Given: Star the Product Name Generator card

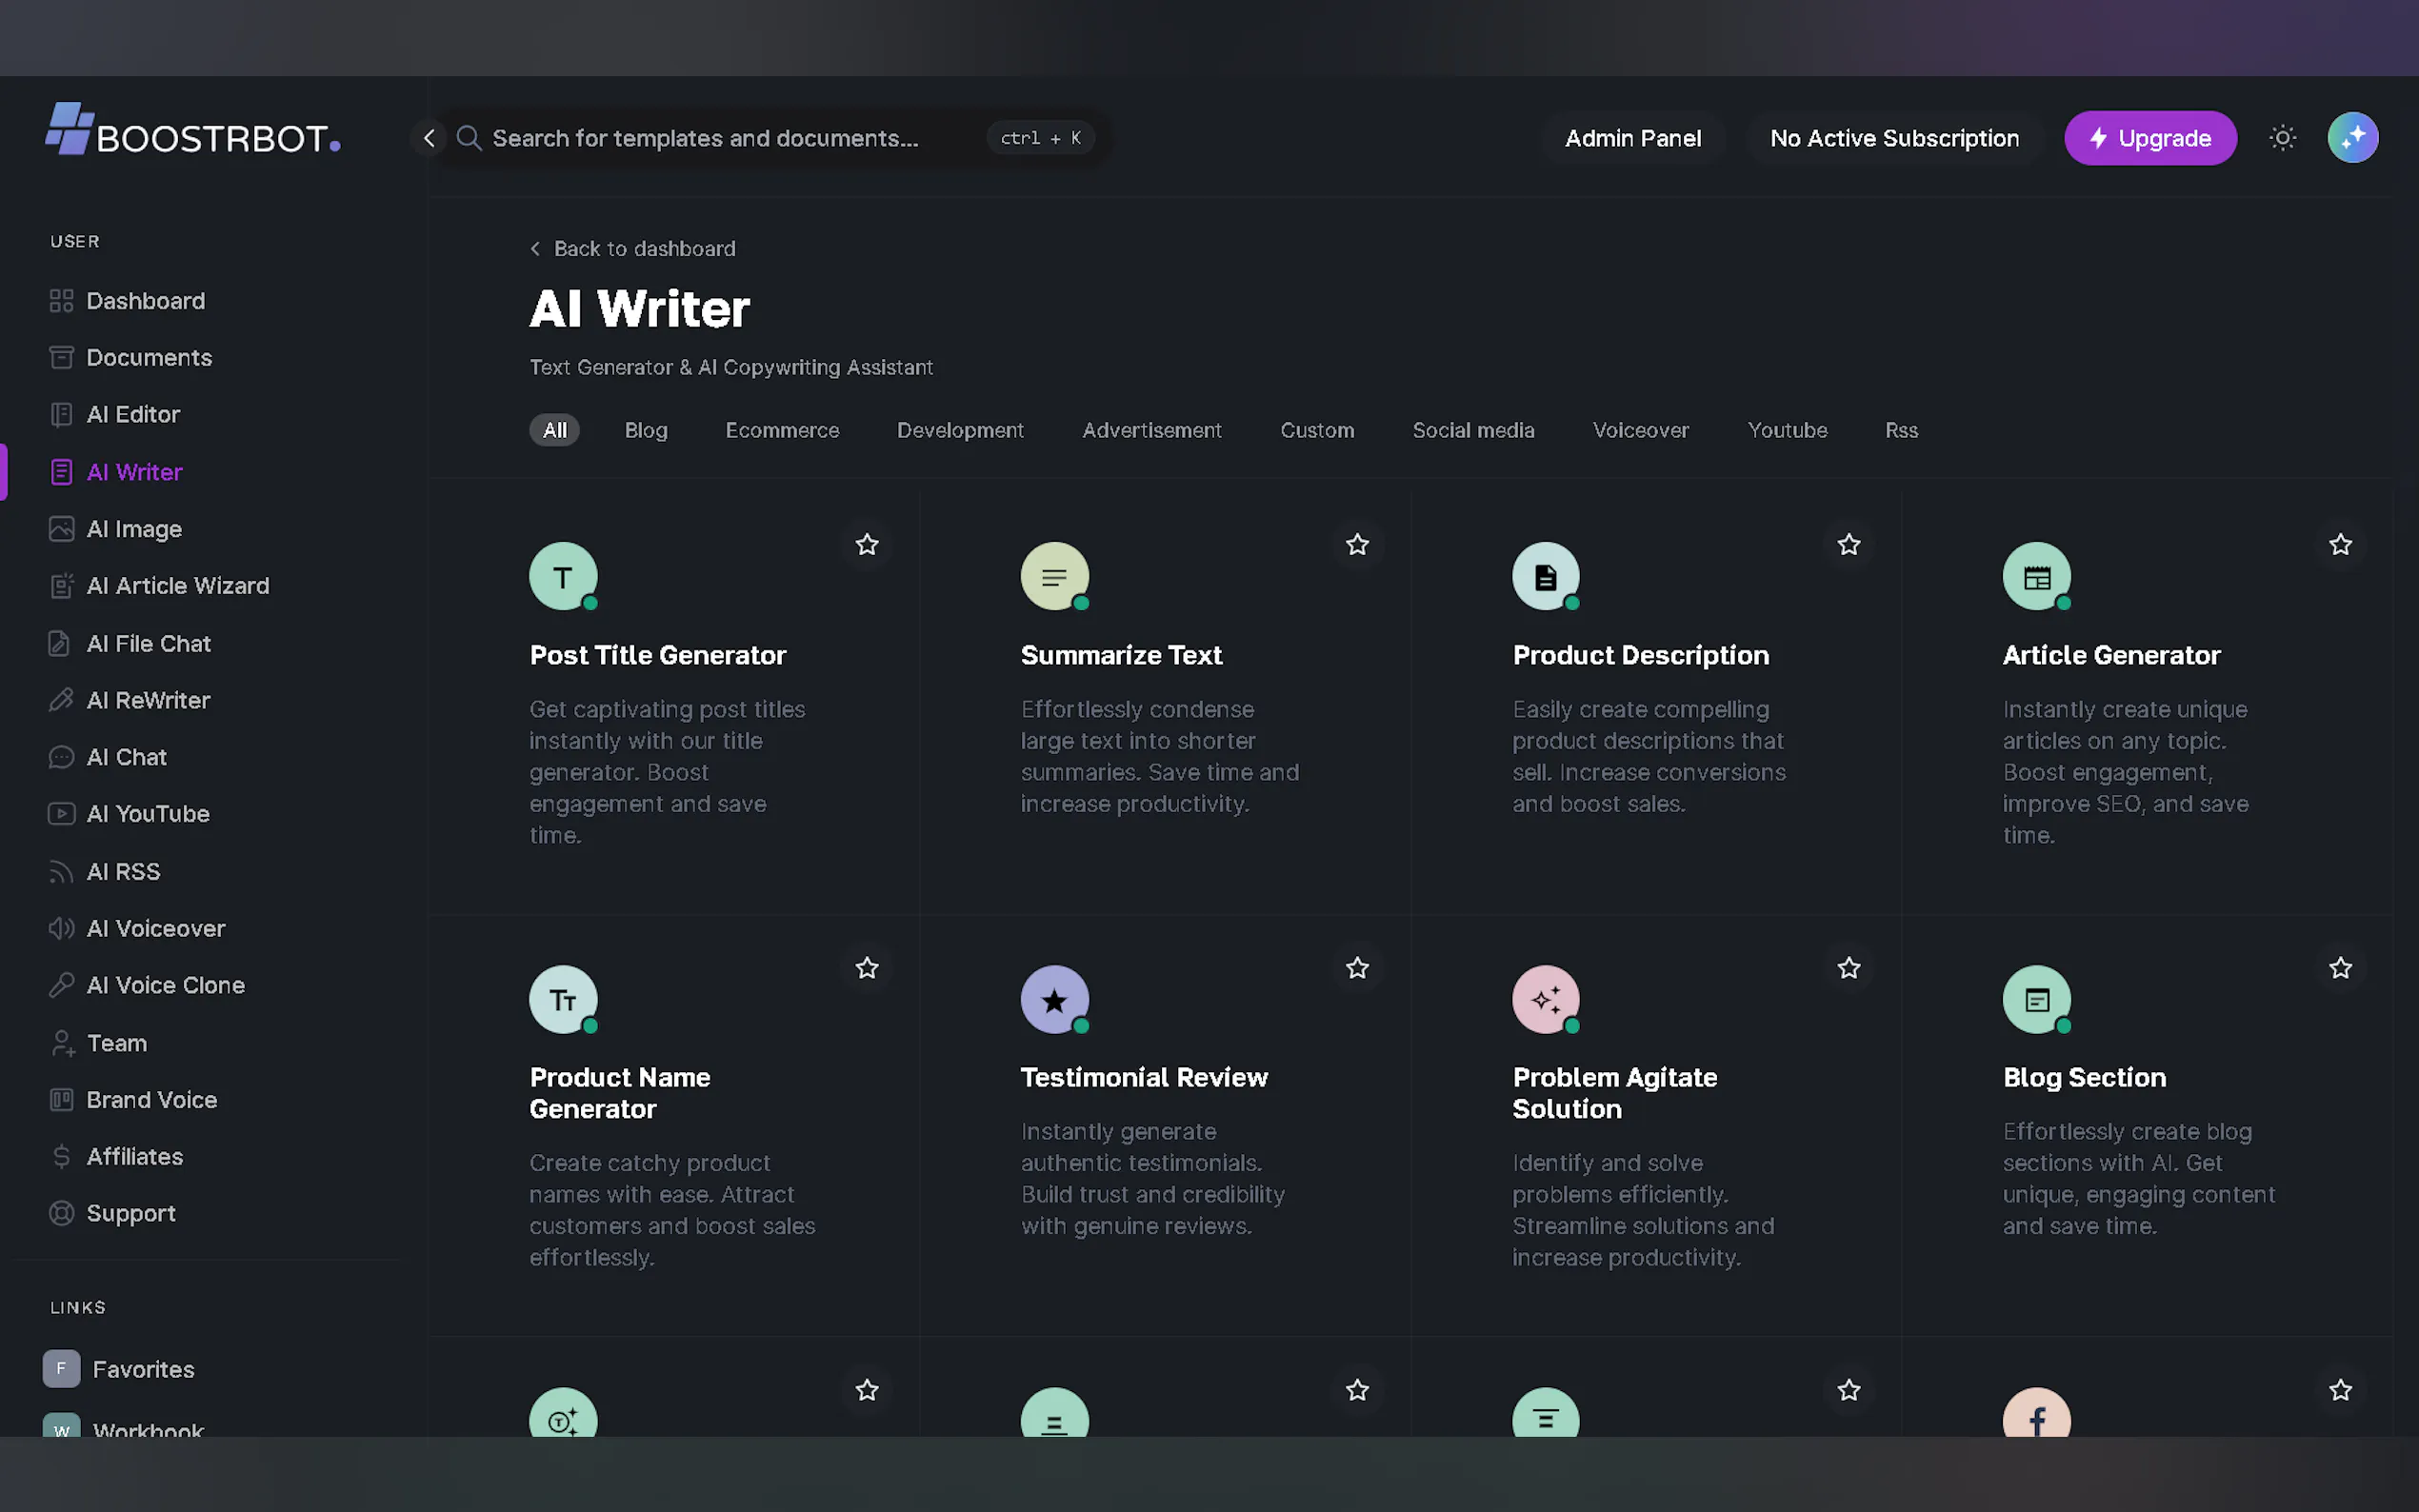Looking at the screenshot, I should tap(866, 968).
